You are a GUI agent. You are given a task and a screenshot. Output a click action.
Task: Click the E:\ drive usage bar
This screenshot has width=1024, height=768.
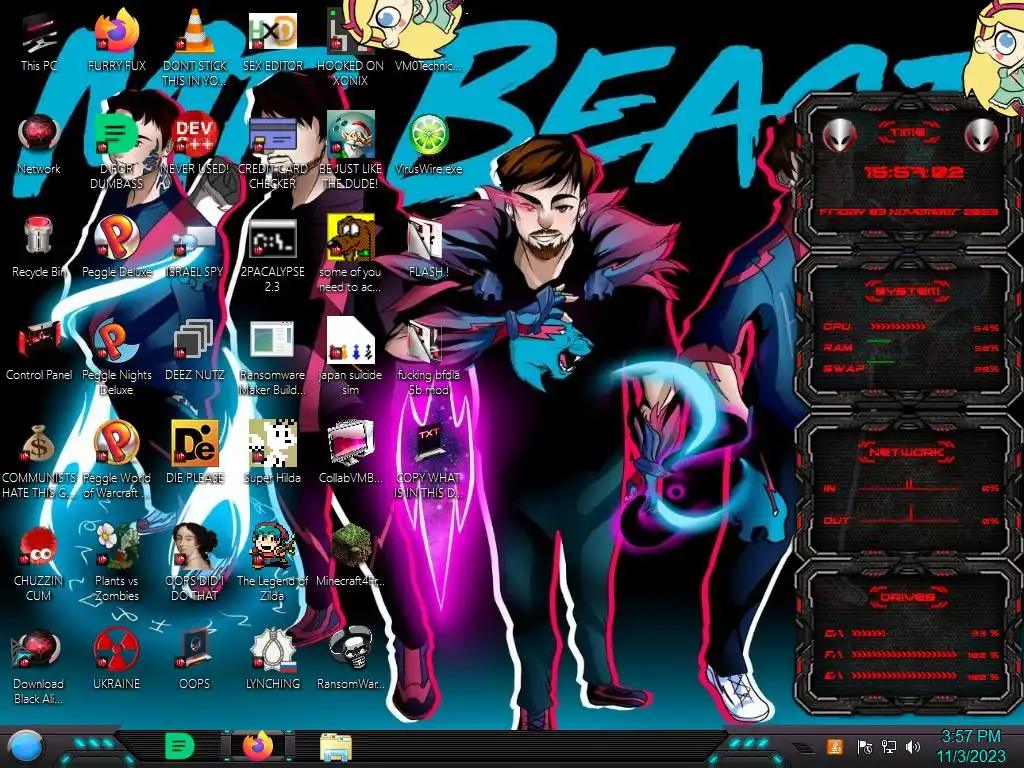pos(905,676)
